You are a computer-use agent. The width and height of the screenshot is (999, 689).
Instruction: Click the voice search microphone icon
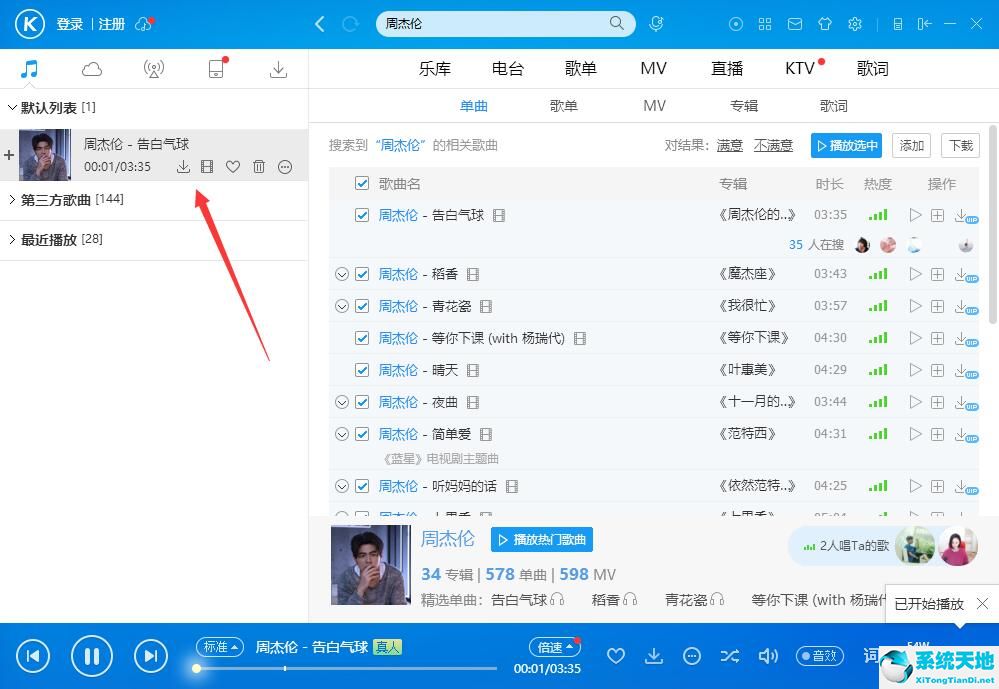tap(656, 24)
